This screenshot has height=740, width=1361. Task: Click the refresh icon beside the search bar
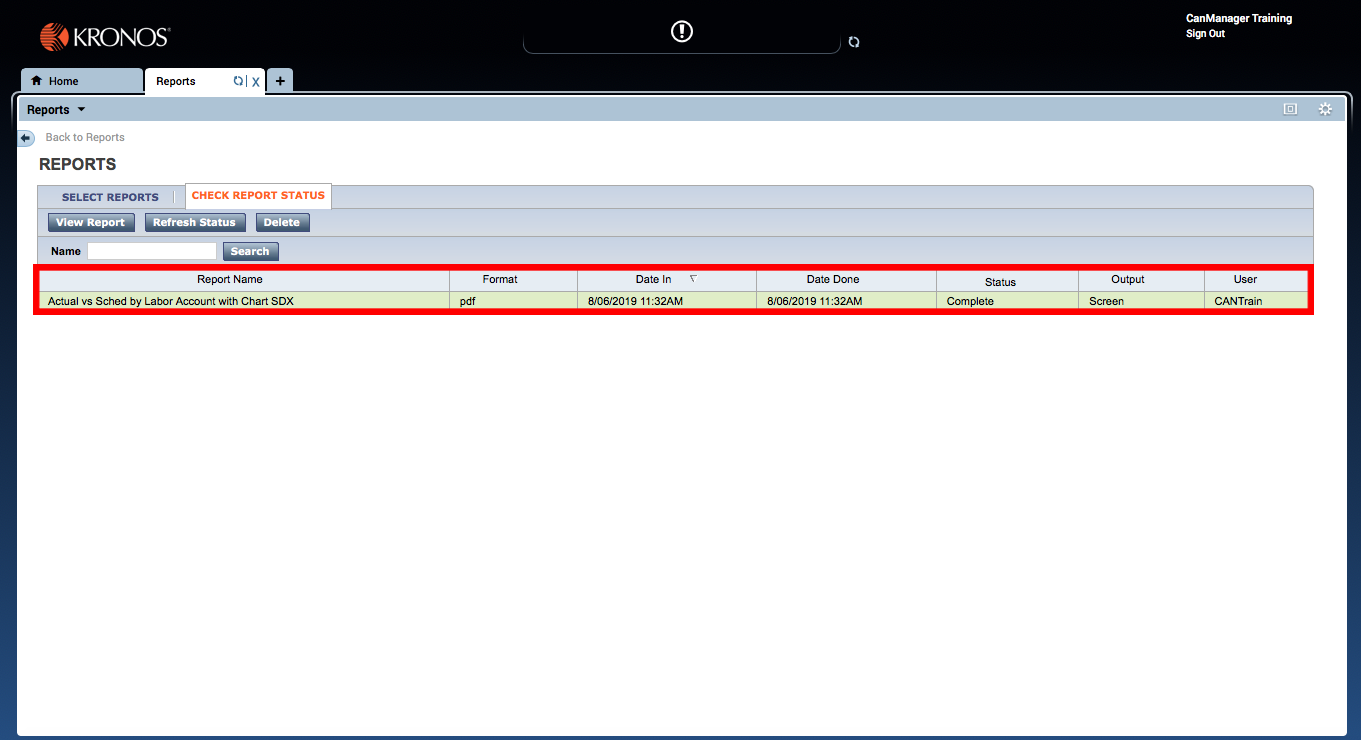(x=853, y=42)
